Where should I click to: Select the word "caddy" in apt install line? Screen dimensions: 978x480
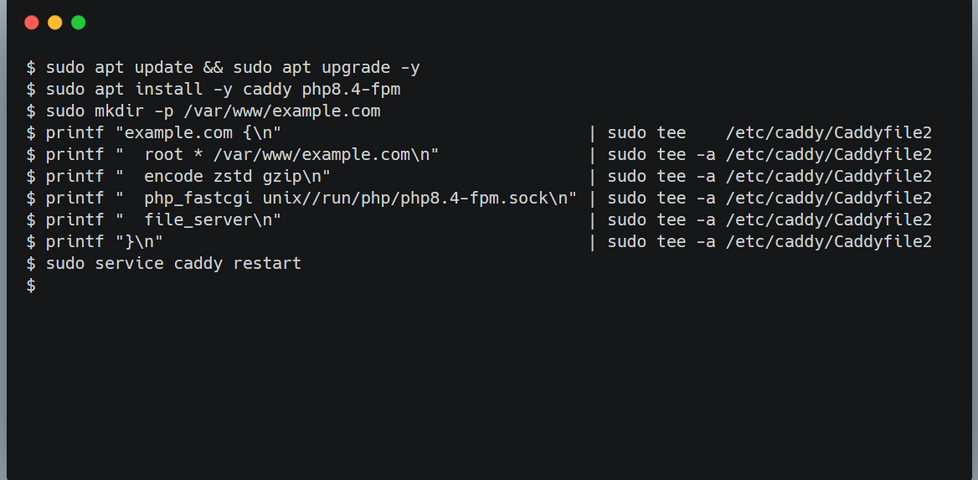coord(263,89)
